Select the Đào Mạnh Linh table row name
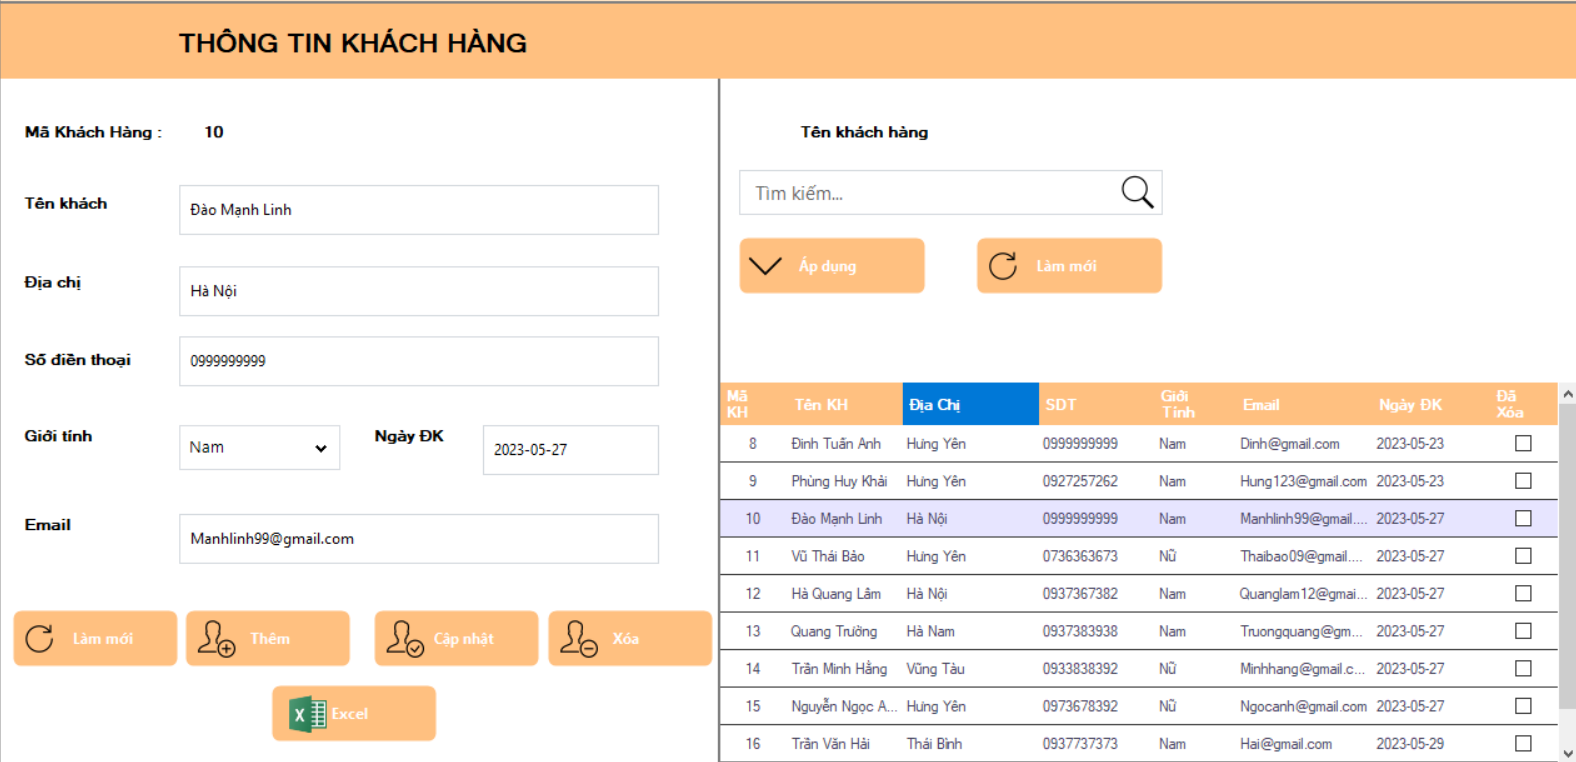Image resolution: width=1576 pixels, height=762 pixels. tap(836, 518)
